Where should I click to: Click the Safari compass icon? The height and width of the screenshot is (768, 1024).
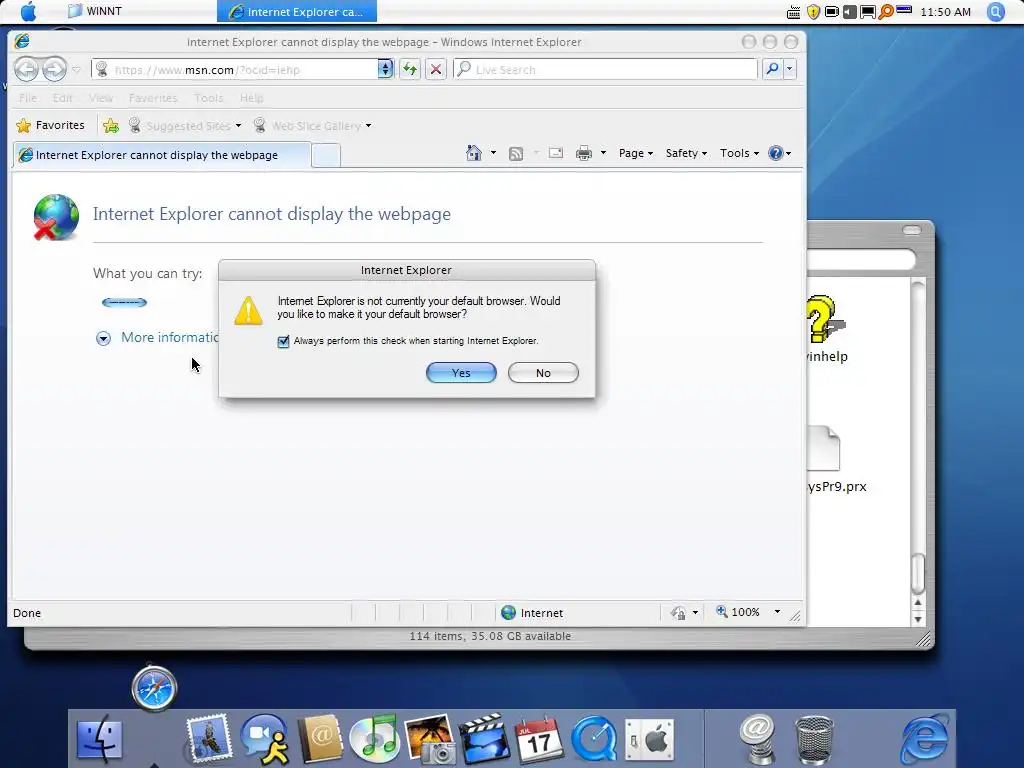(154, 688)
